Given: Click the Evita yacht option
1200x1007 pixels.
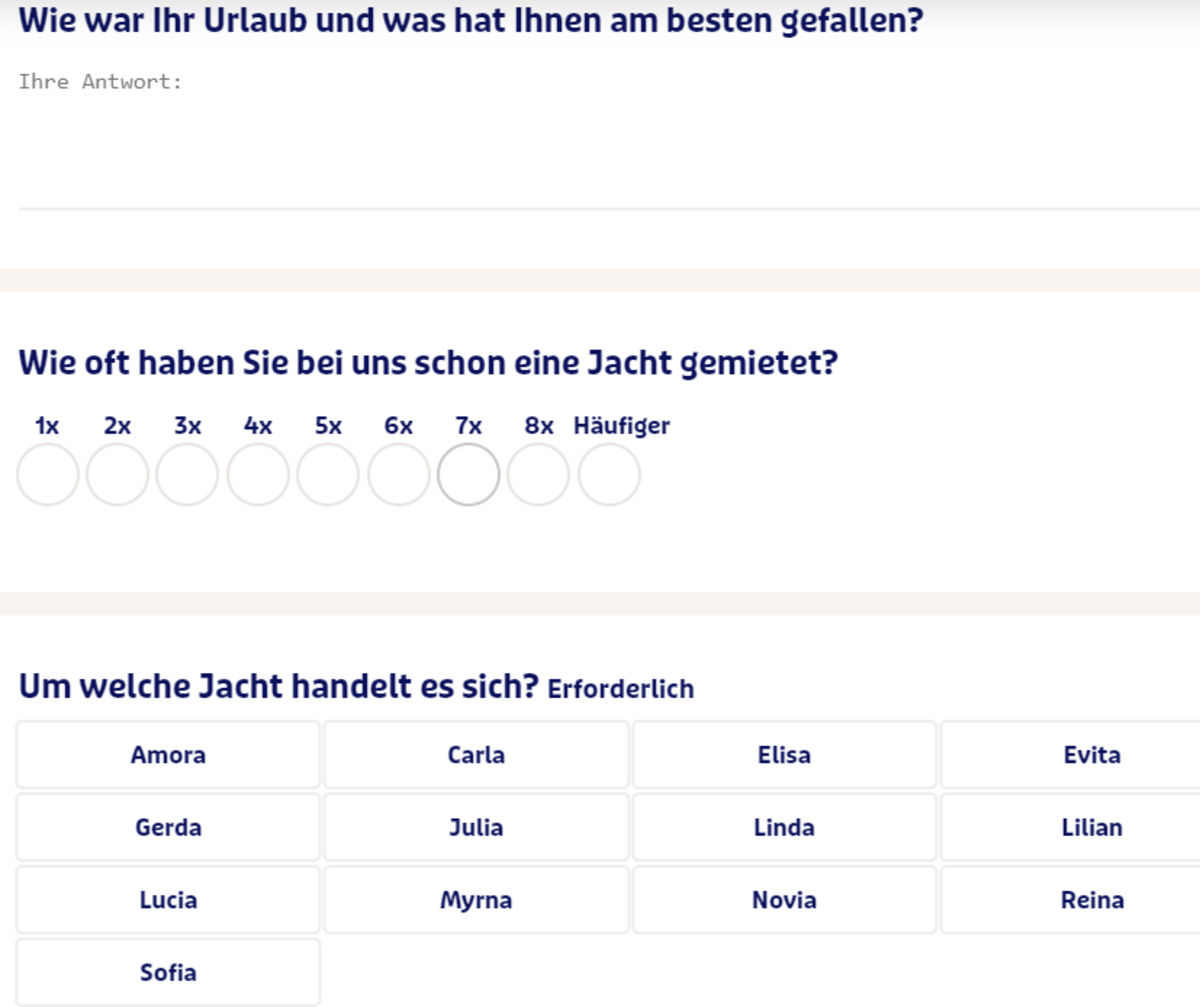Looking at the screenshot, I should point(1091,755).
